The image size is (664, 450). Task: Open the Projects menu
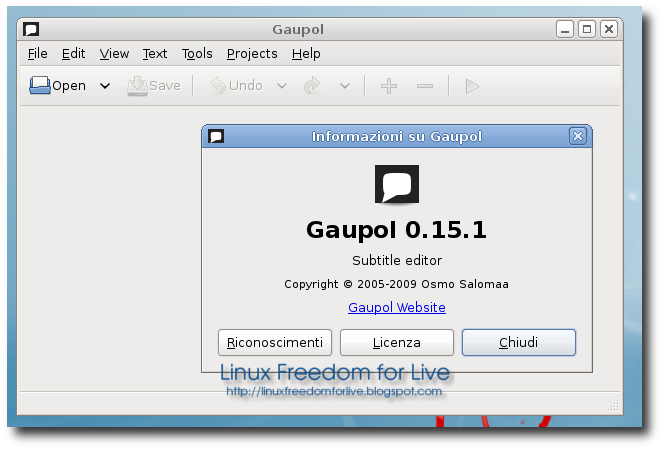tap(252, 54)
